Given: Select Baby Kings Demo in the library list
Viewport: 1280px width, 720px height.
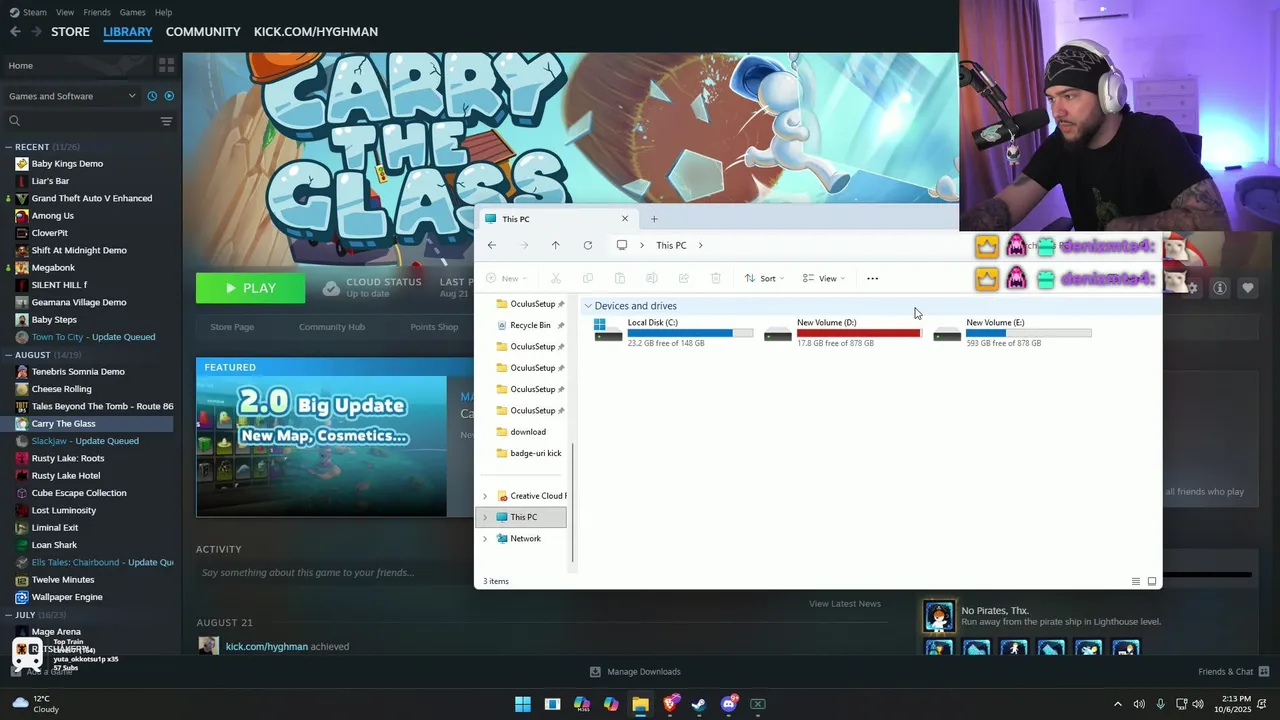Looking at the screenshot, I should 67,164.
